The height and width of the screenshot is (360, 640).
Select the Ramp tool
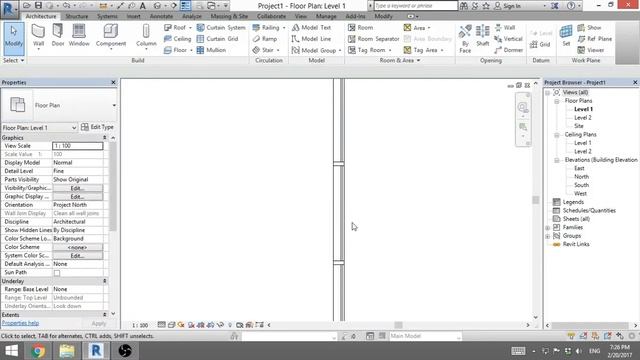tap(264, 39)
